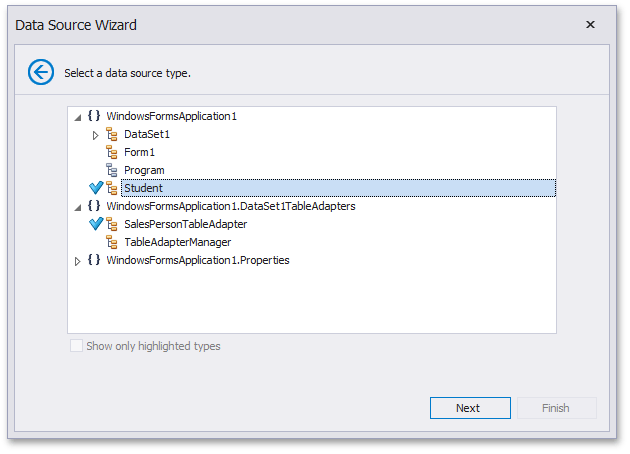Click the blue checkmark beside Student
The height and width of the screenshot is (454, 630).
click(96, 188)
